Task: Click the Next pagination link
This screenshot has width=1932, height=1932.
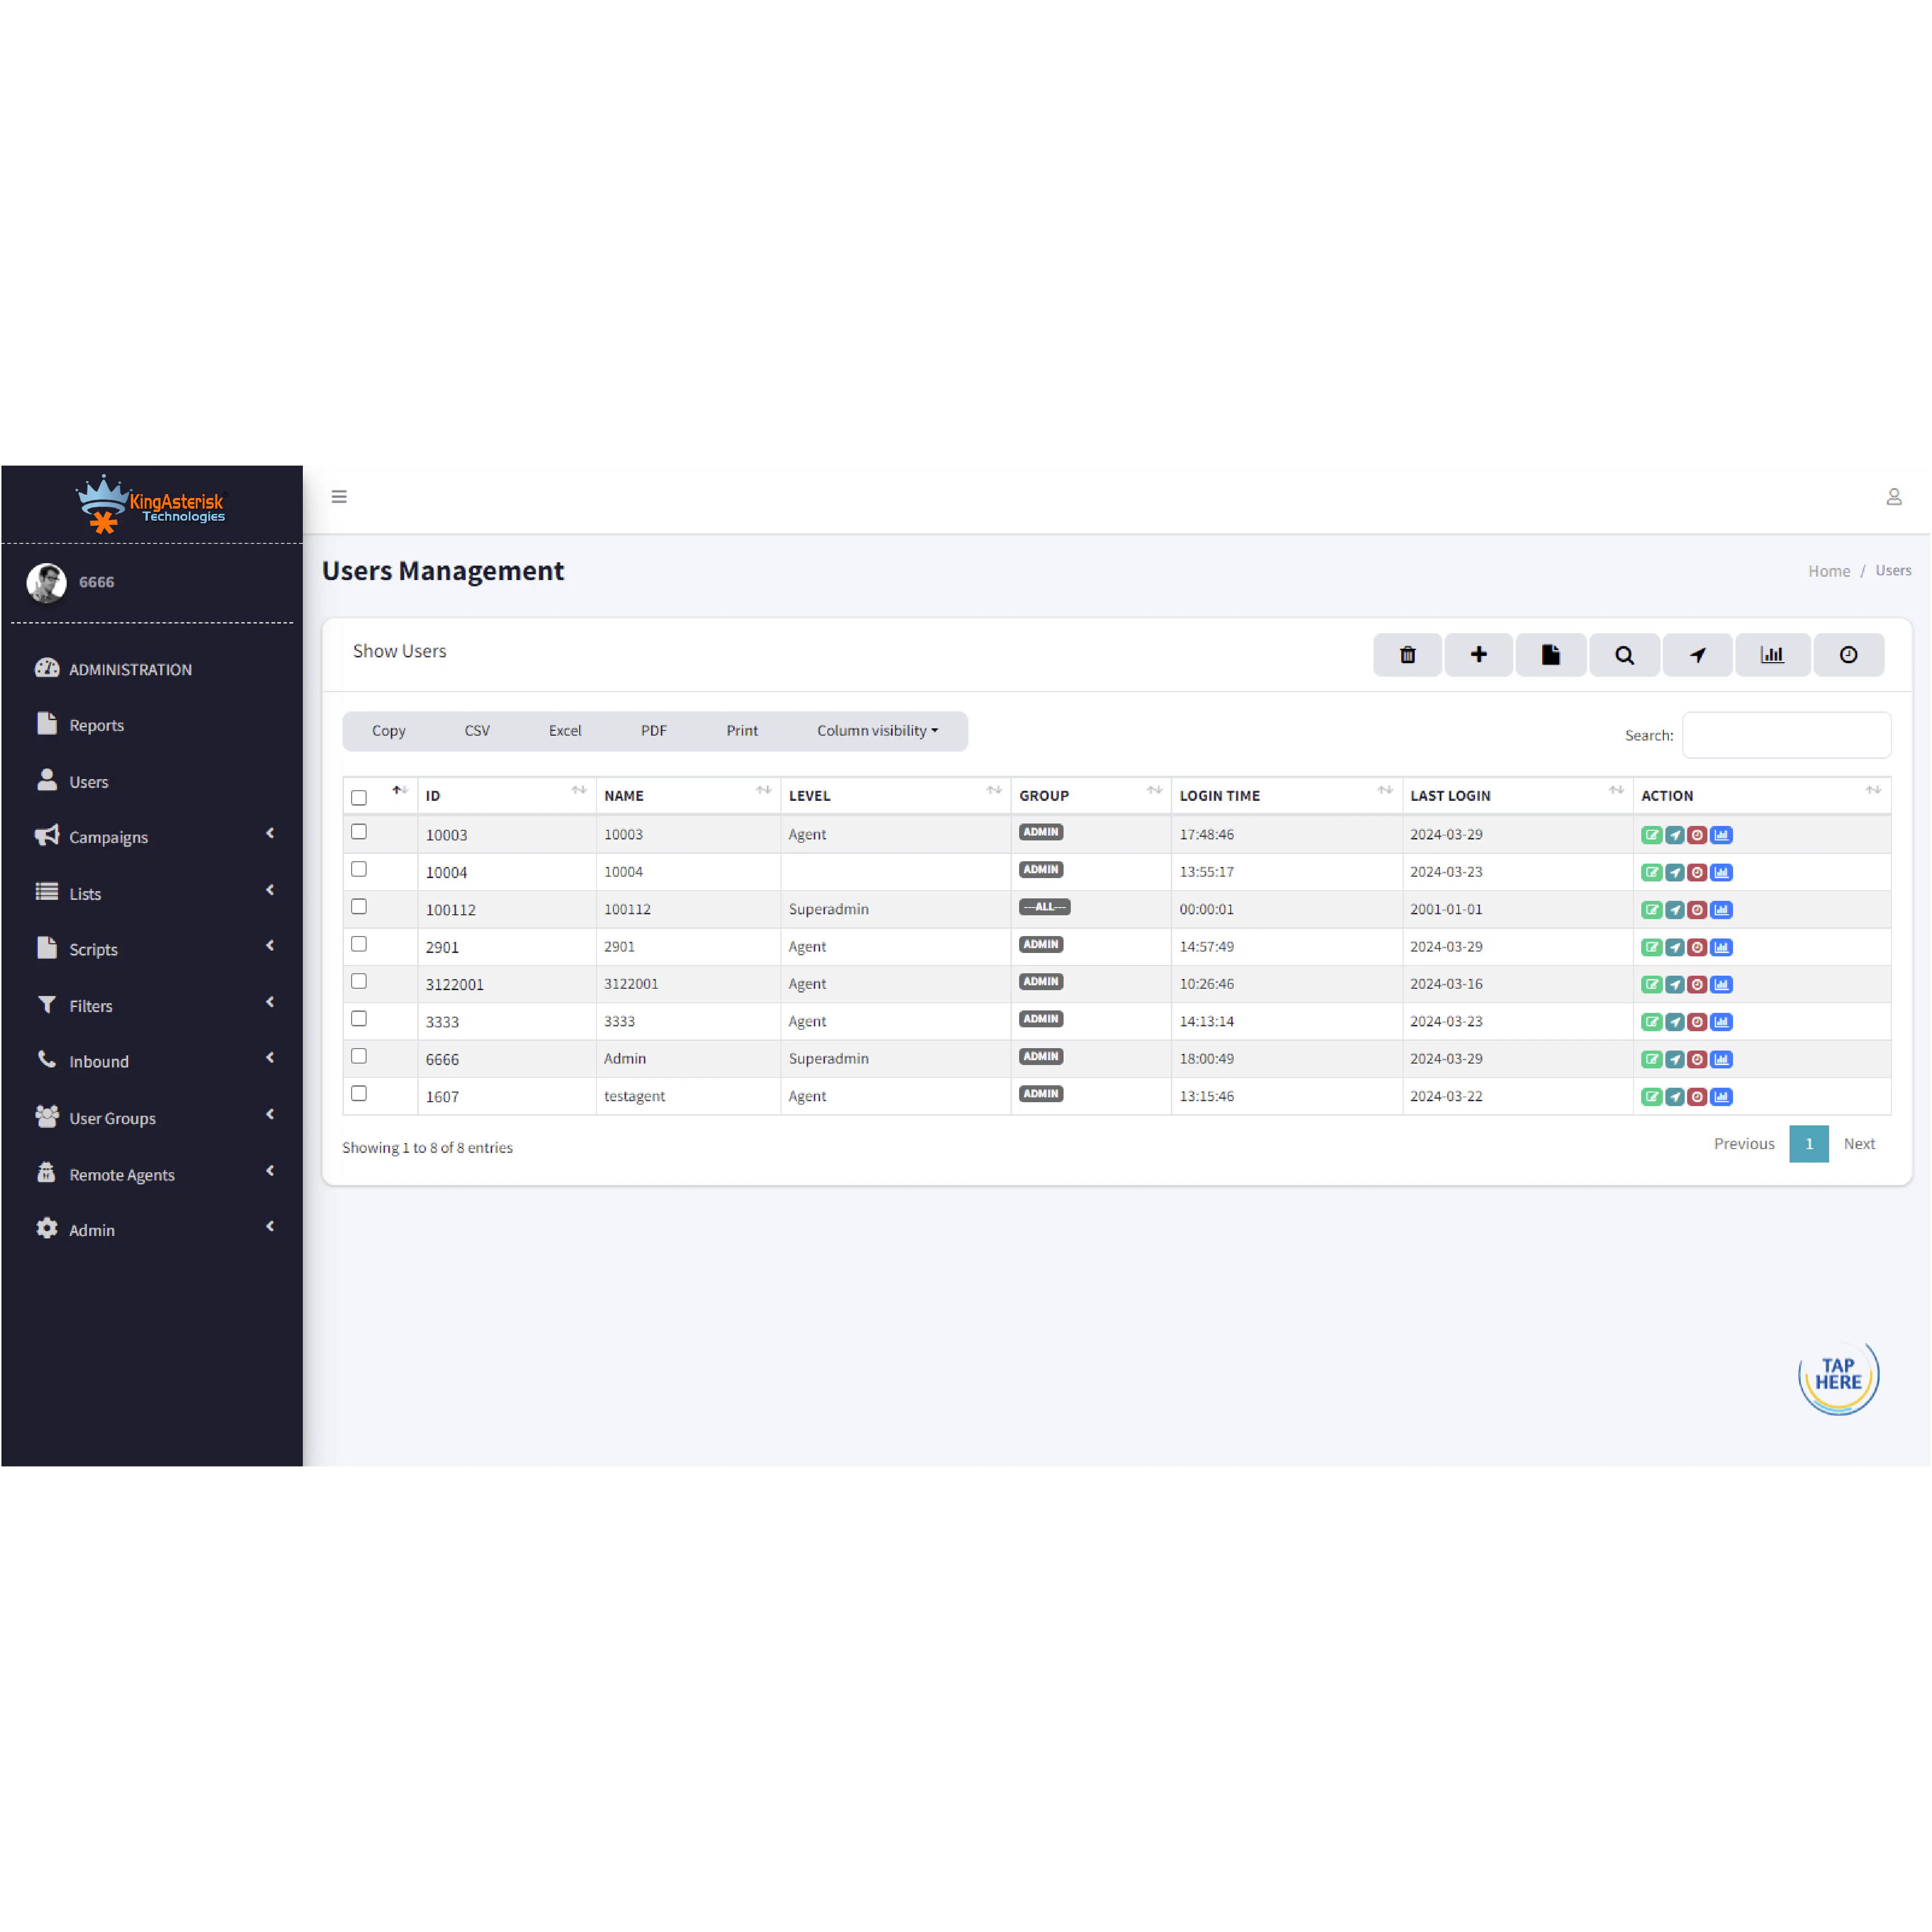Action: [x=1859, y=1144]
